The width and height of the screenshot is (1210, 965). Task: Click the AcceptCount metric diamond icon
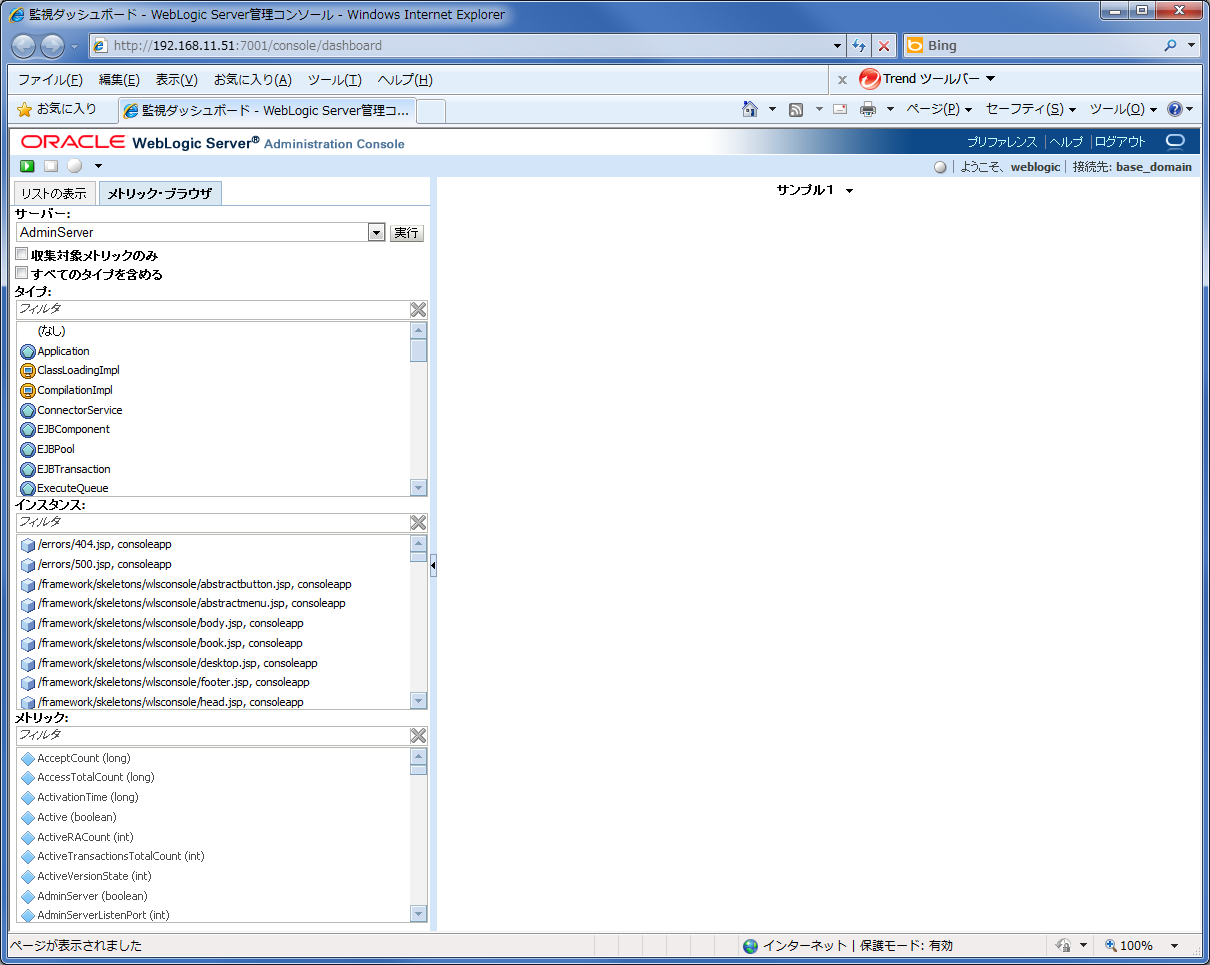[x=28, y=759]
